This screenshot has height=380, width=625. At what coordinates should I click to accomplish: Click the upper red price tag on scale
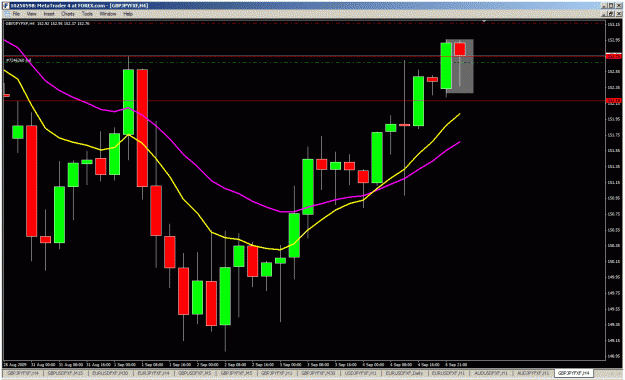click(613, 56)
